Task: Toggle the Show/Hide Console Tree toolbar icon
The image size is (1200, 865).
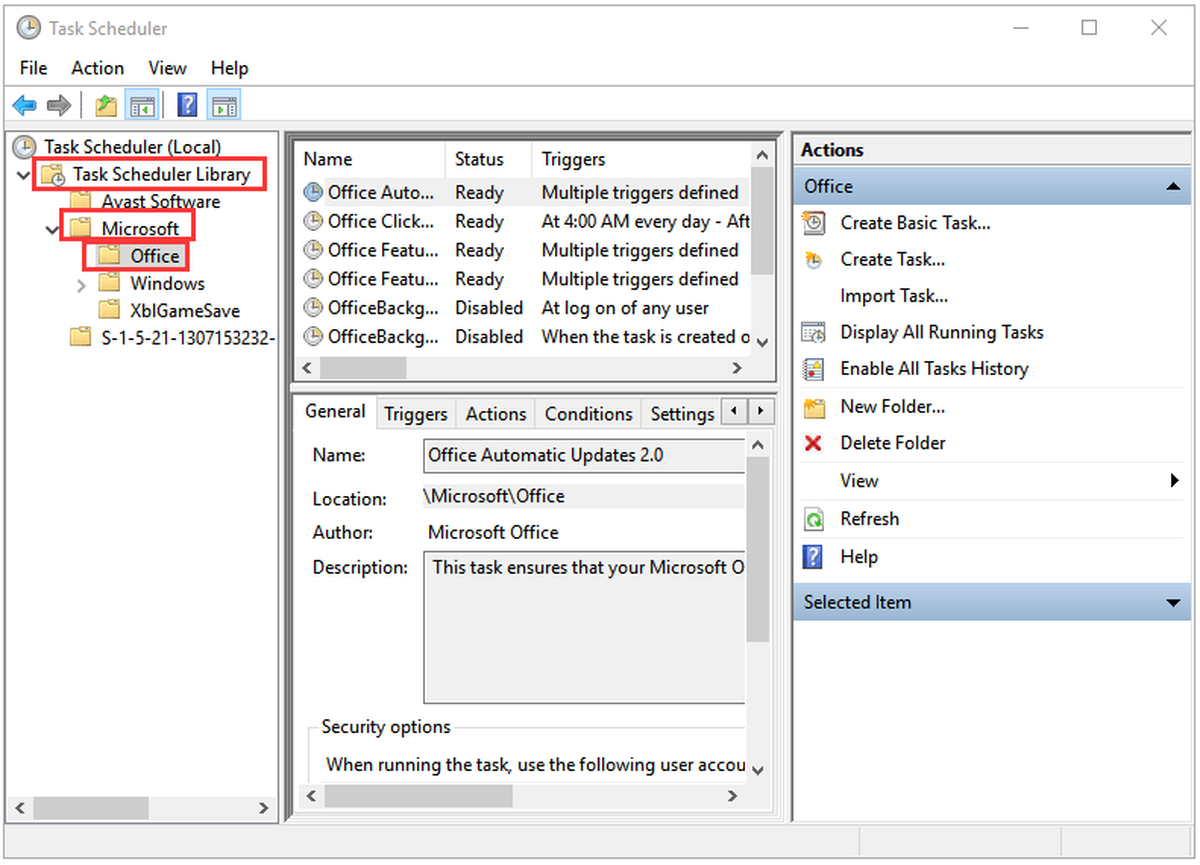Action: tap(142, 105)
